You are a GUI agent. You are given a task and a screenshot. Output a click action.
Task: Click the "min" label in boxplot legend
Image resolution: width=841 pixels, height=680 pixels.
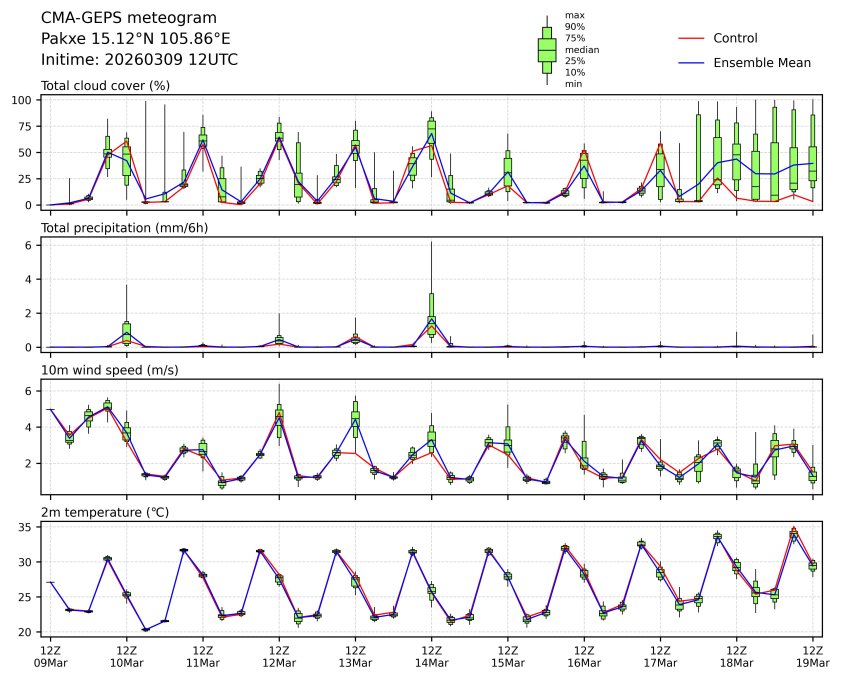pos(573,84)
